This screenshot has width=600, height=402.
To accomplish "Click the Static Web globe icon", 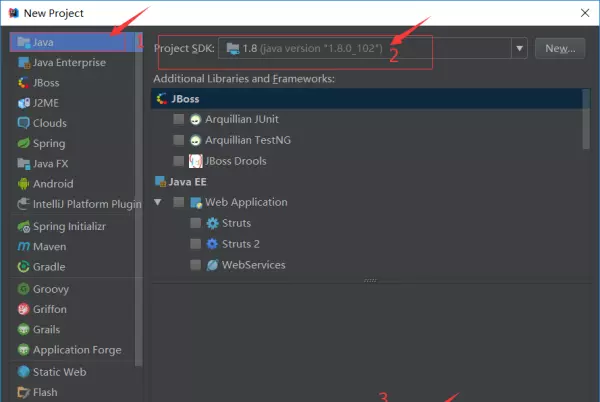I will coord(23,372).
